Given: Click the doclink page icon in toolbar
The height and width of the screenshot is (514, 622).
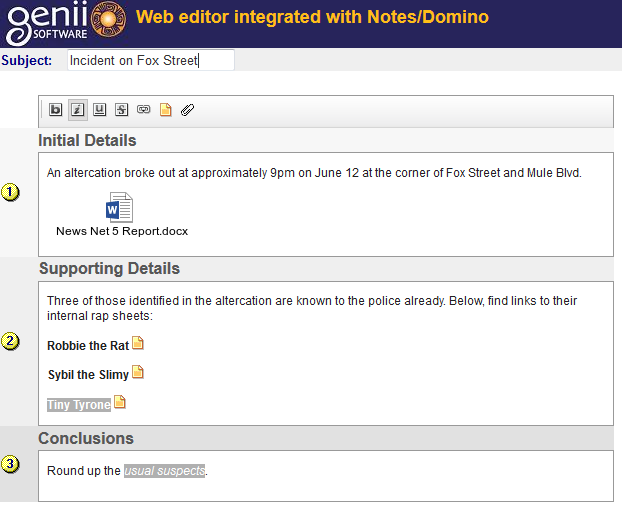Looking at the screenshot, I should (166, 110).
